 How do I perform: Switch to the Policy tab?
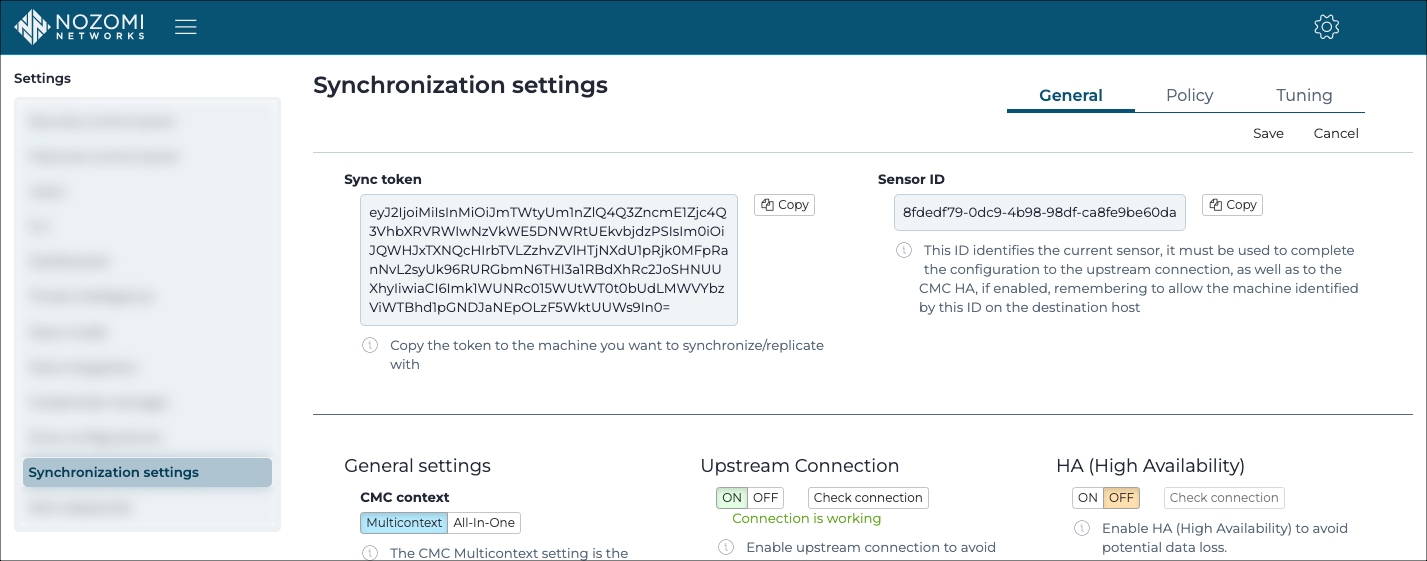(x=1189, y=96)
